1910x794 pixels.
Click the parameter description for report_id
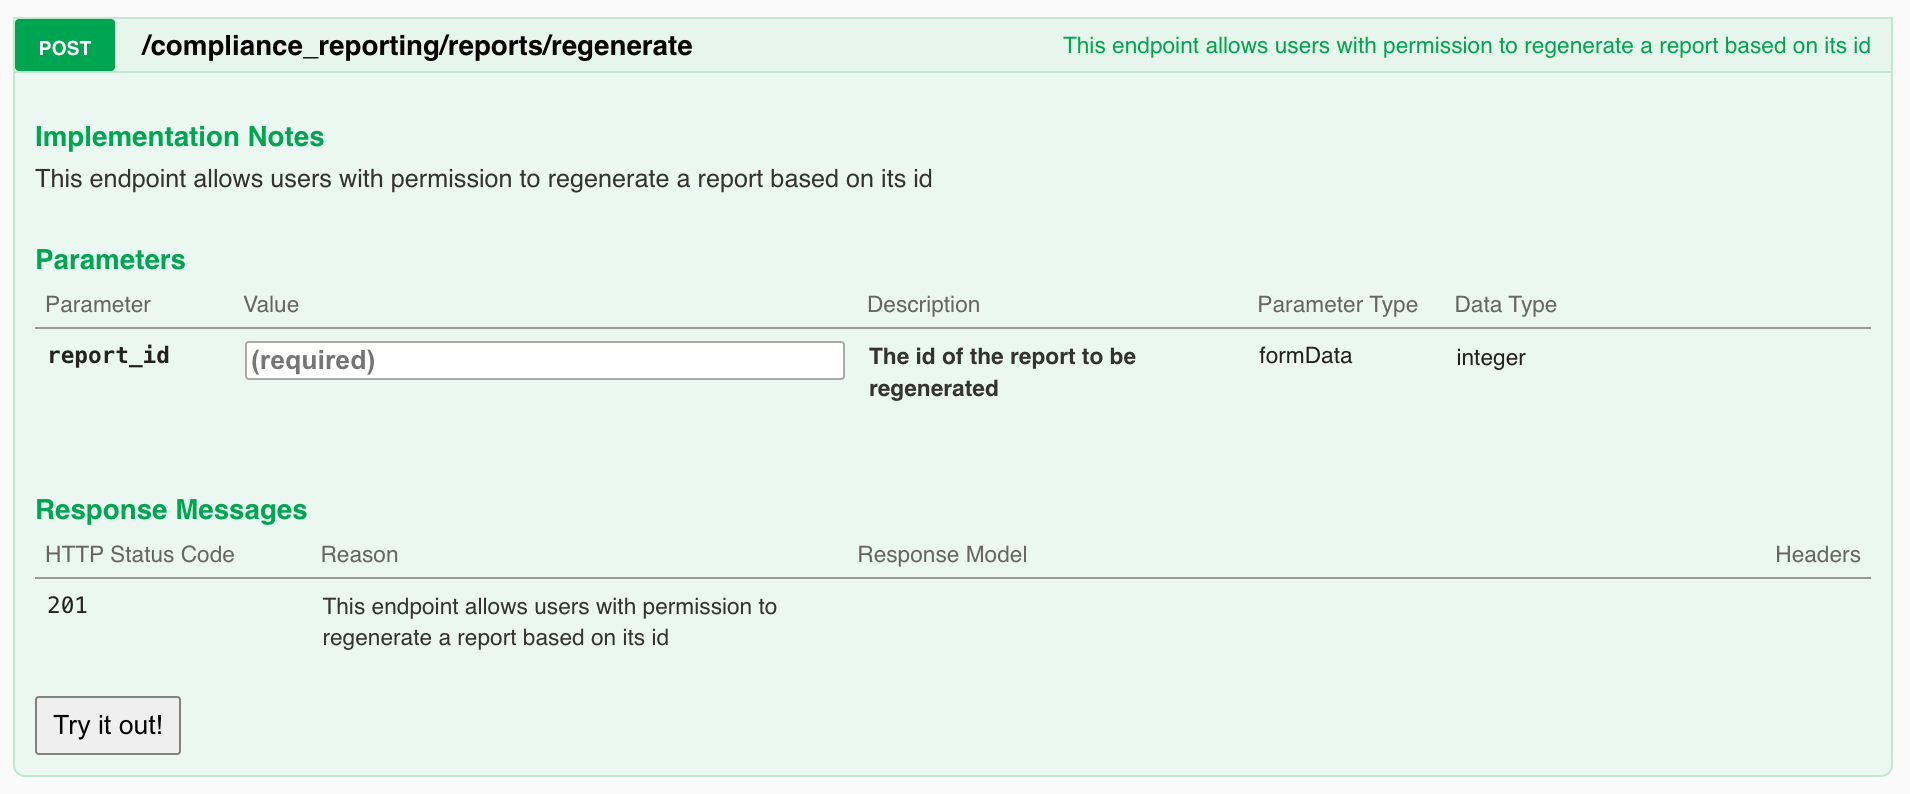1001,372
